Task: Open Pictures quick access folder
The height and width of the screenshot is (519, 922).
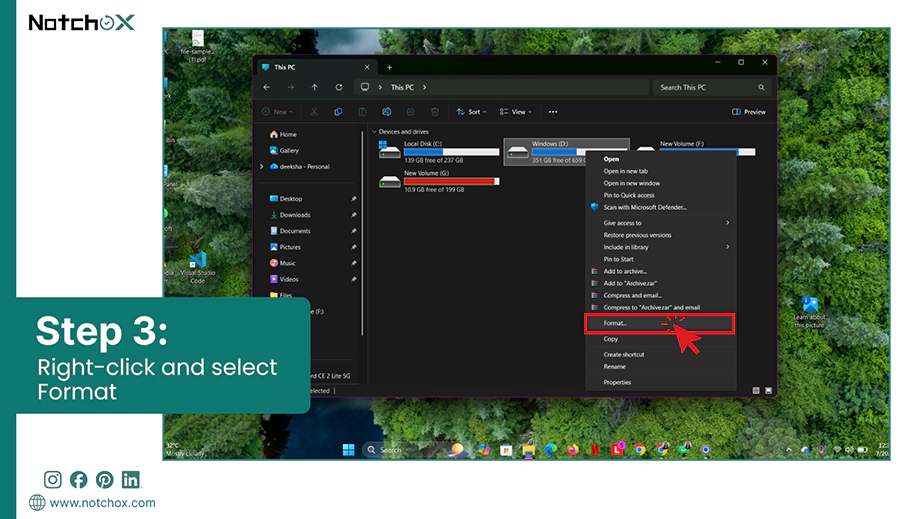Action: click(x=285, y=247)
